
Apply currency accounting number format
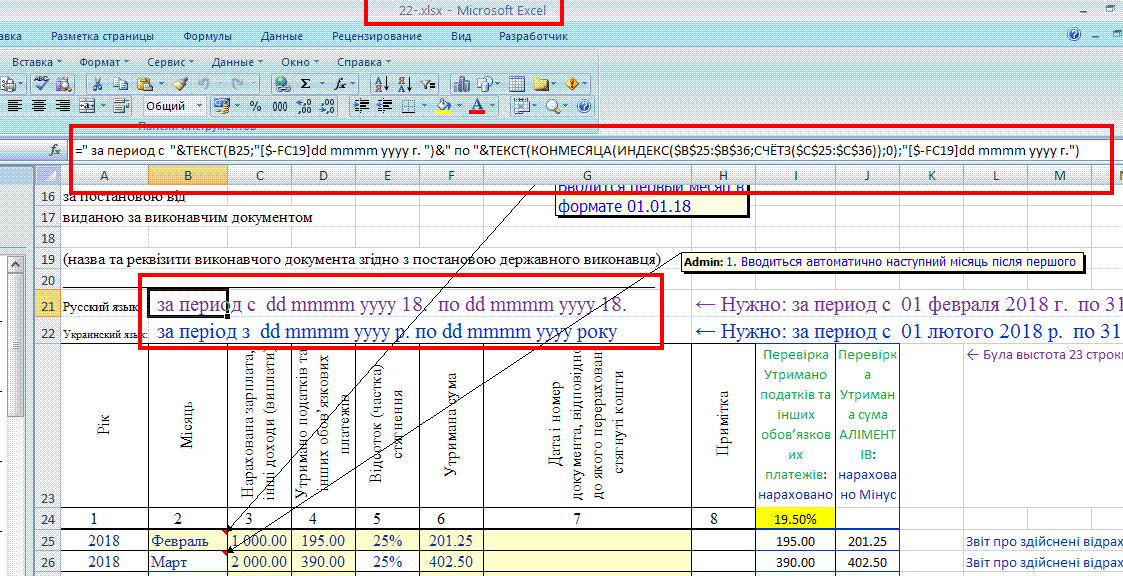pos(221,106)
